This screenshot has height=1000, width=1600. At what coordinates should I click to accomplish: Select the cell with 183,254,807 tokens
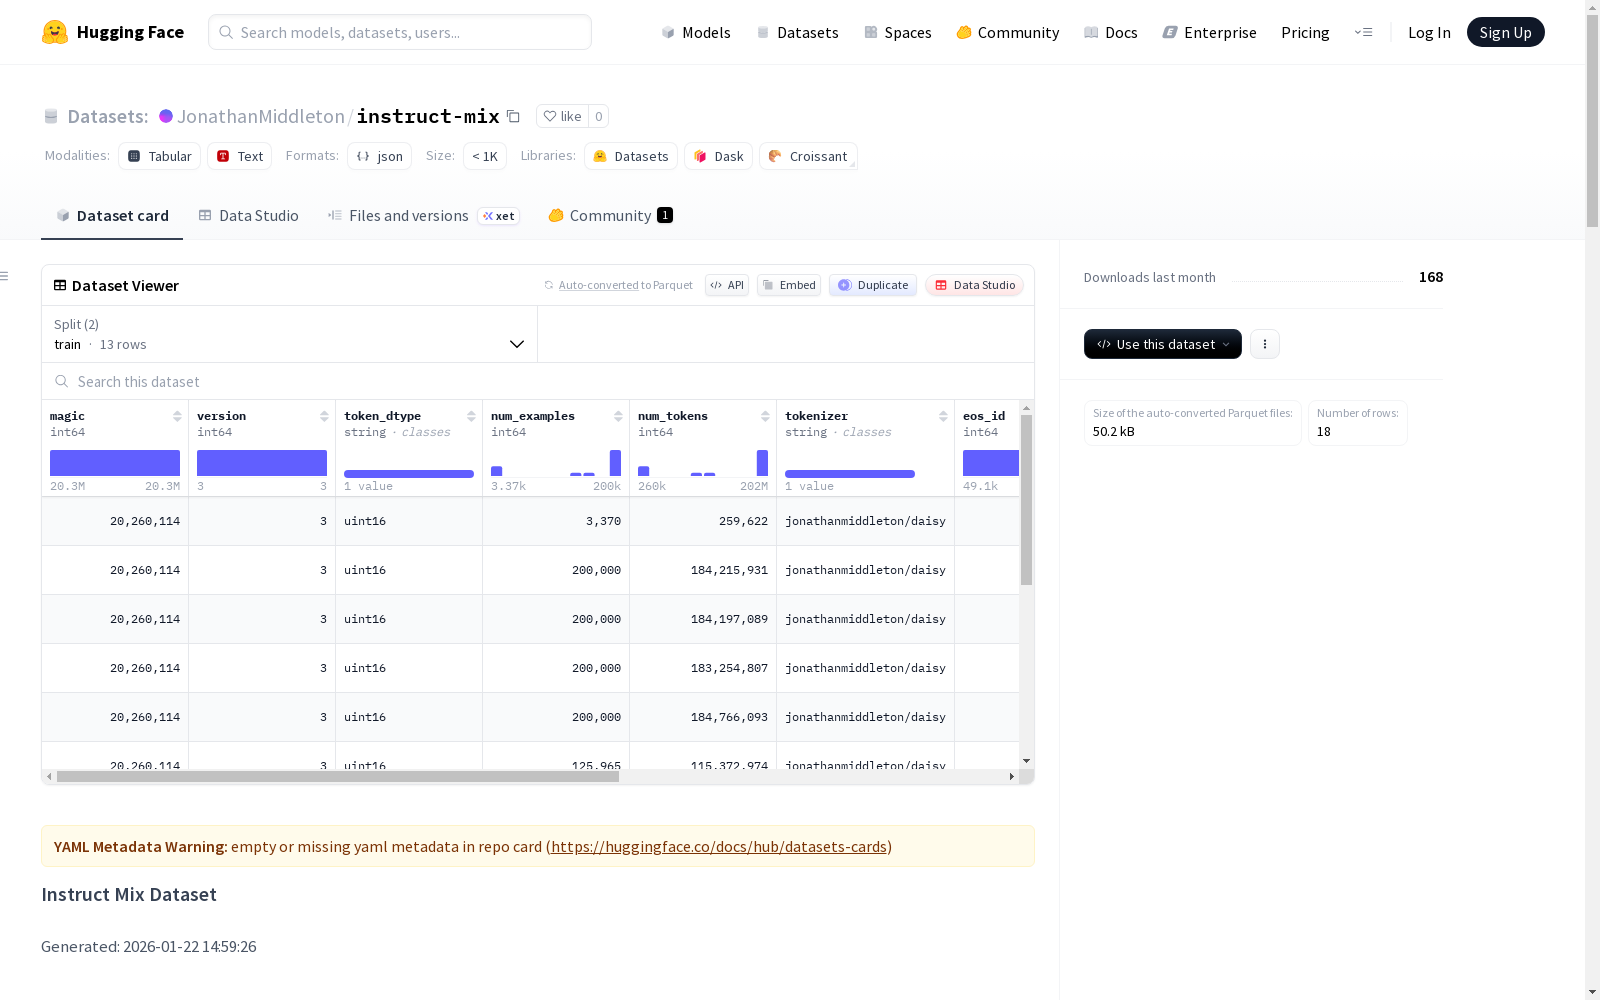click(703, 668)
